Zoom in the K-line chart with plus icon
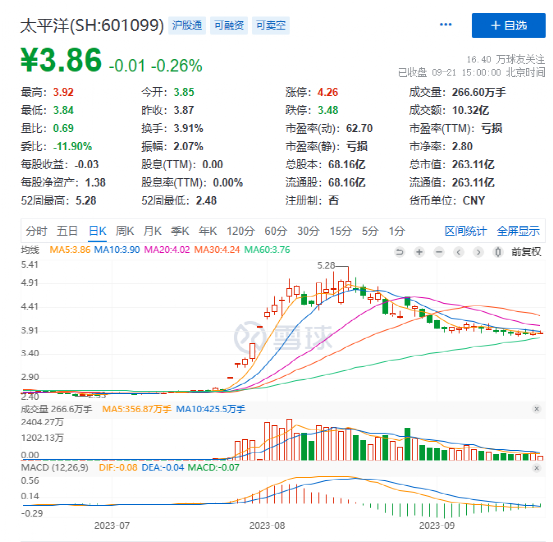Viewport: 553px width, 542px height. tap(419, 252)
